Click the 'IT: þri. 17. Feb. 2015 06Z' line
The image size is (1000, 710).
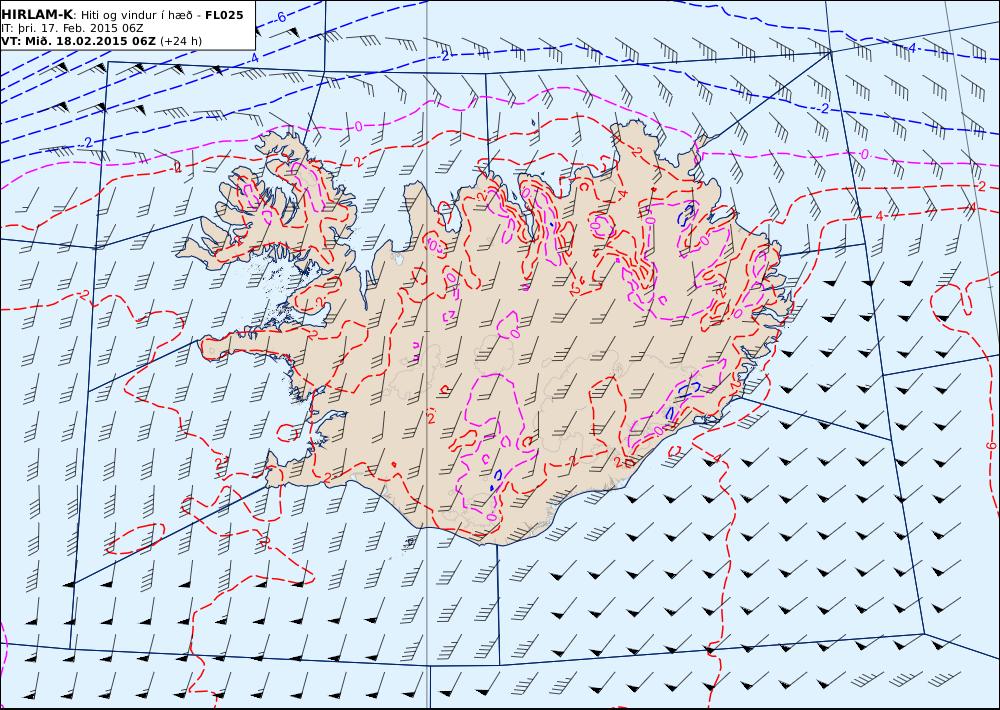point(72,29)
